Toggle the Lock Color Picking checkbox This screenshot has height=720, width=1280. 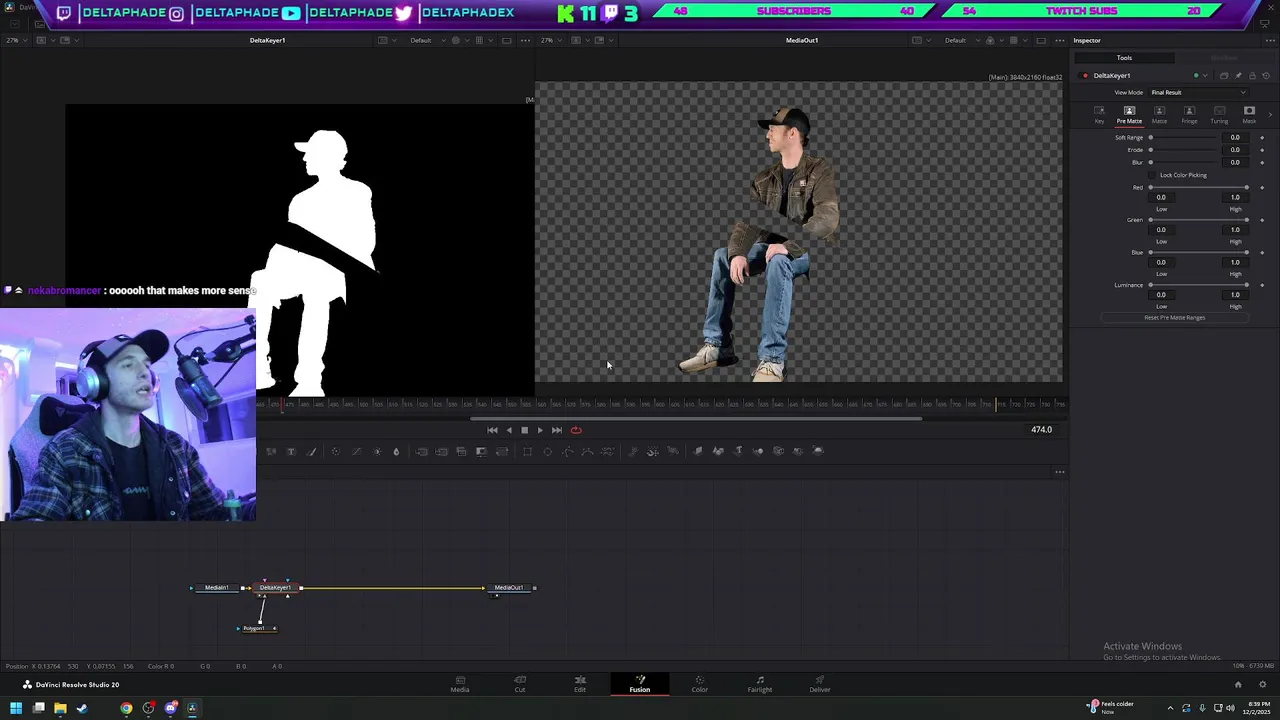click(1152, 175)
